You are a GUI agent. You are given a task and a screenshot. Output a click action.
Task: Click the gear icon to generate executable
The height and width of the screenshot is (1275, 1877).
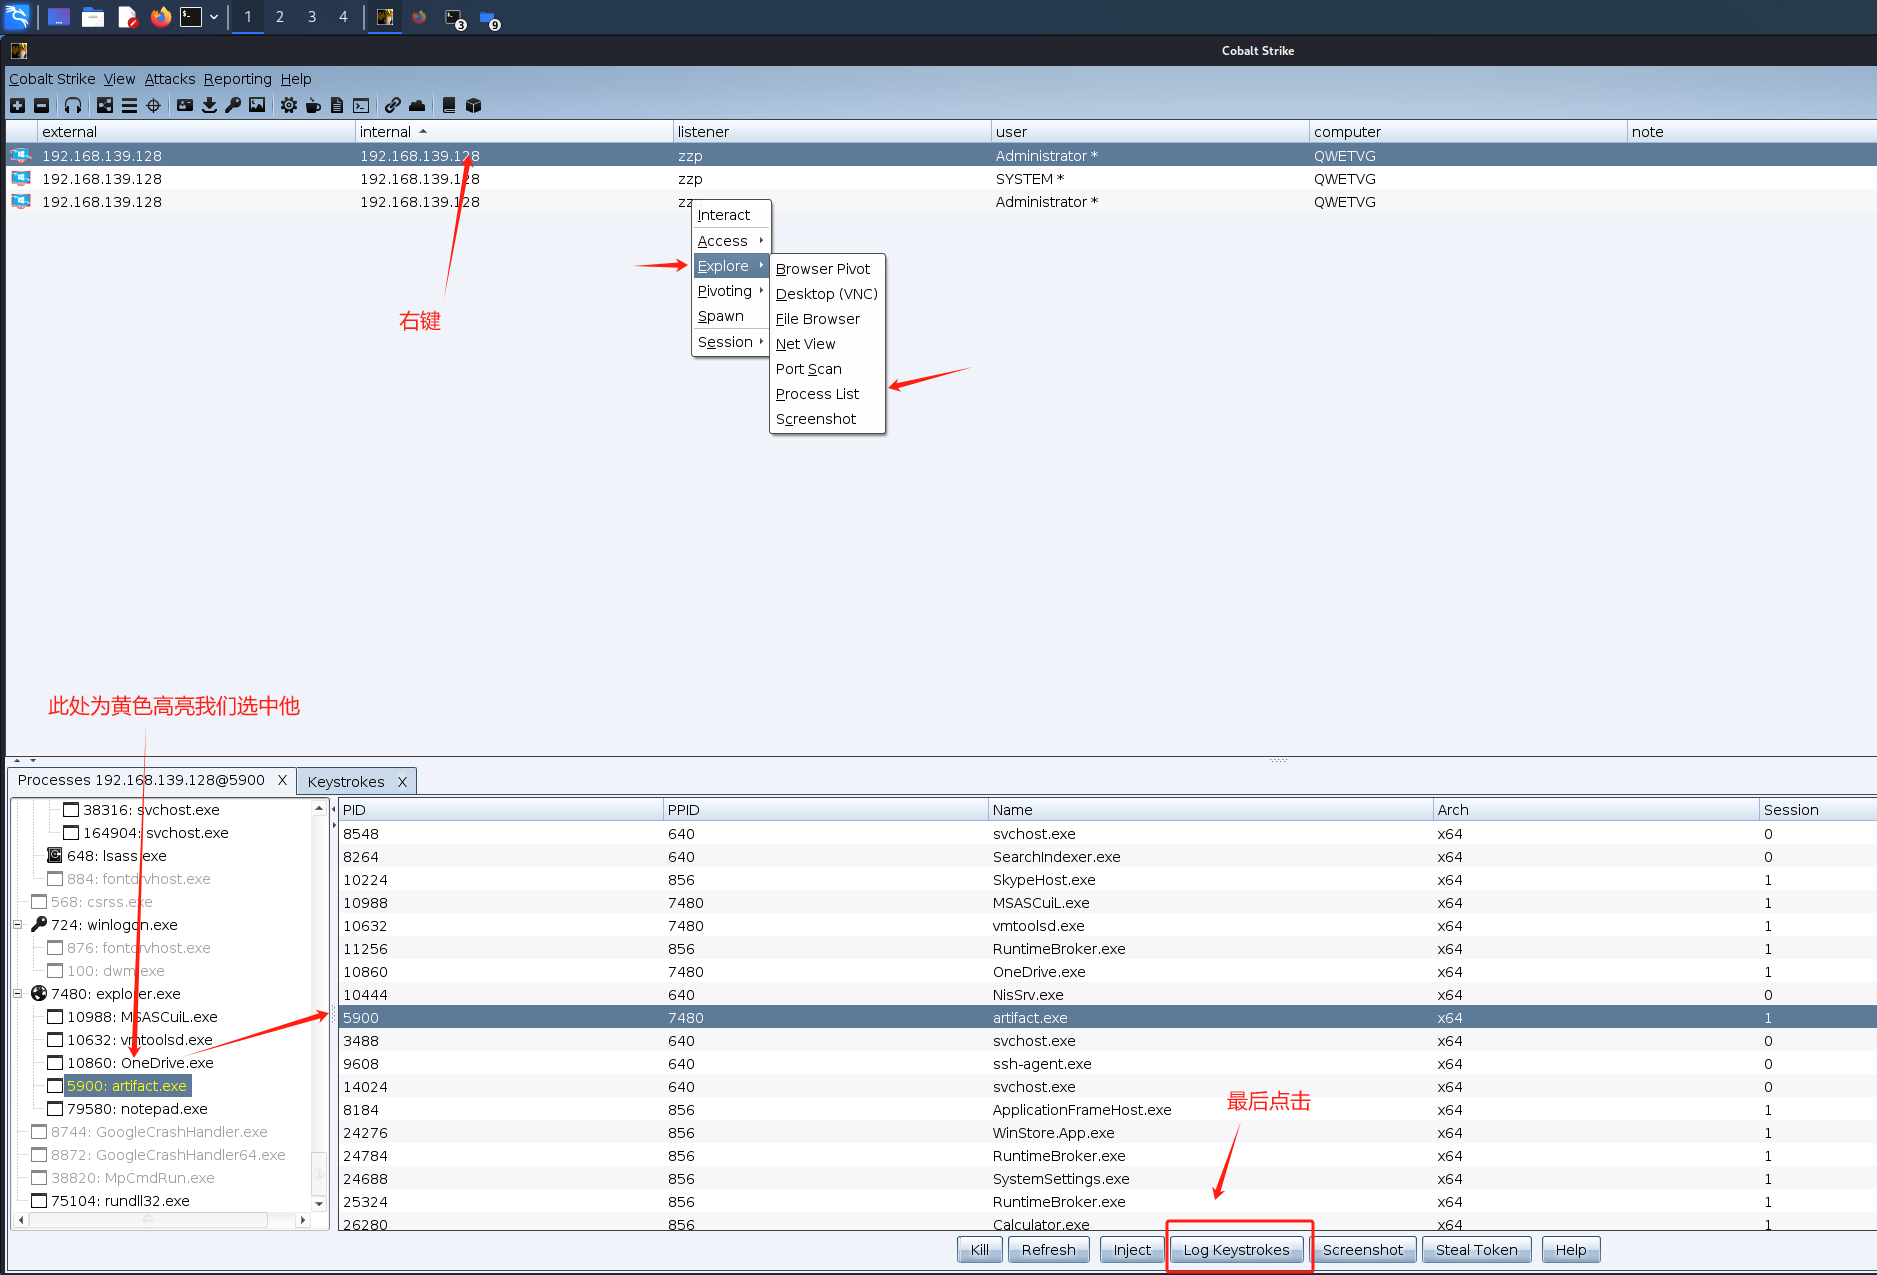pyautogui.click(x=289, y=105)
